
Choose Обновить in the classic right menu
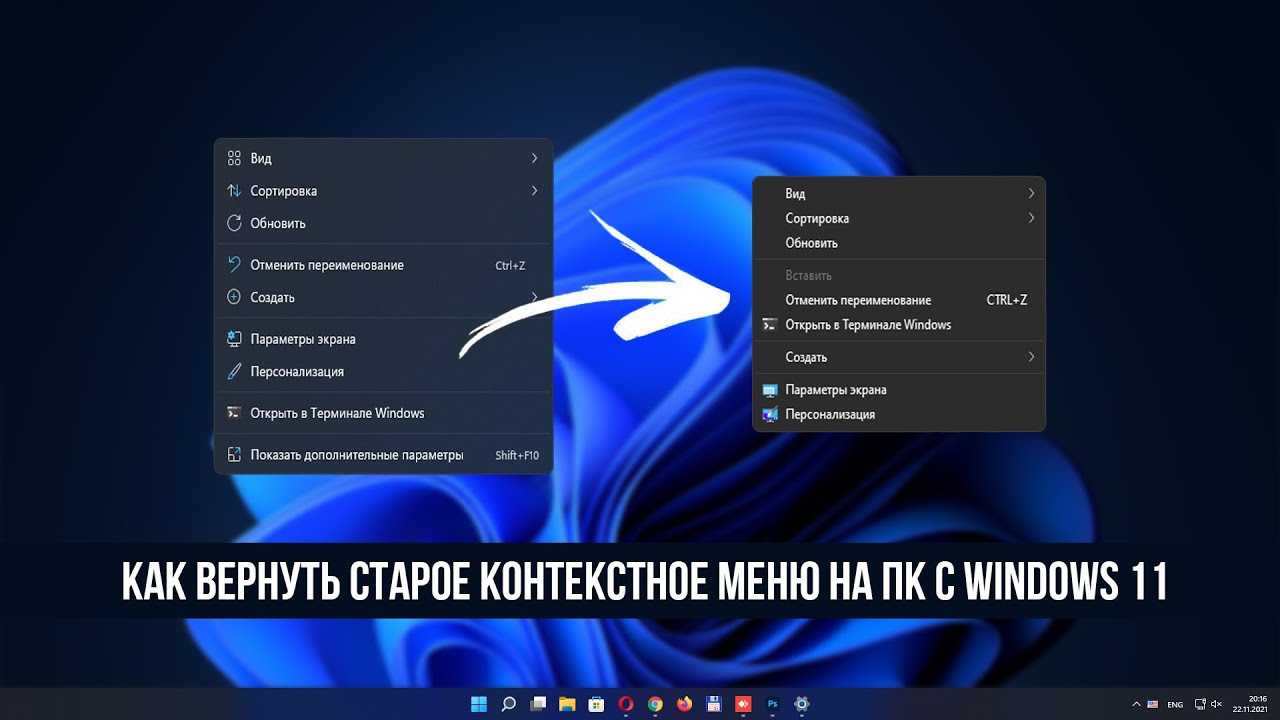tap(898, 243)
